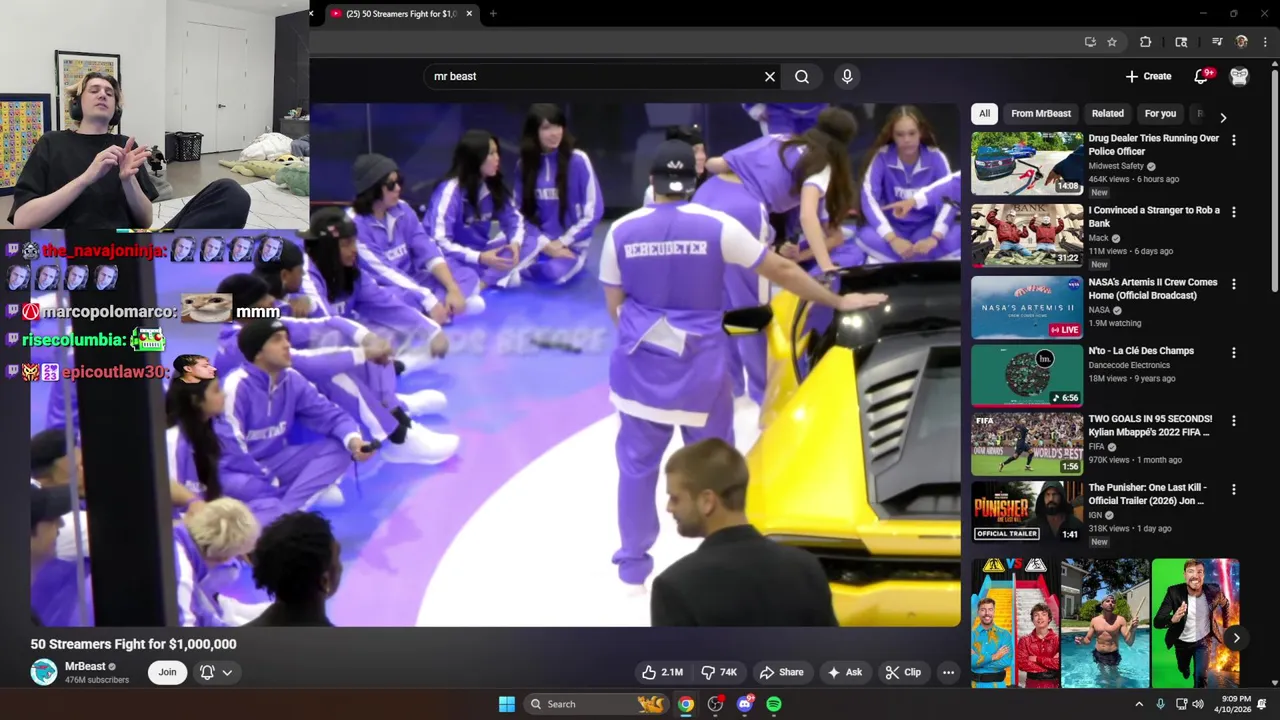Open a new browser tab
This screenshot has width=1280, height=720.
(x=493, y=13)
